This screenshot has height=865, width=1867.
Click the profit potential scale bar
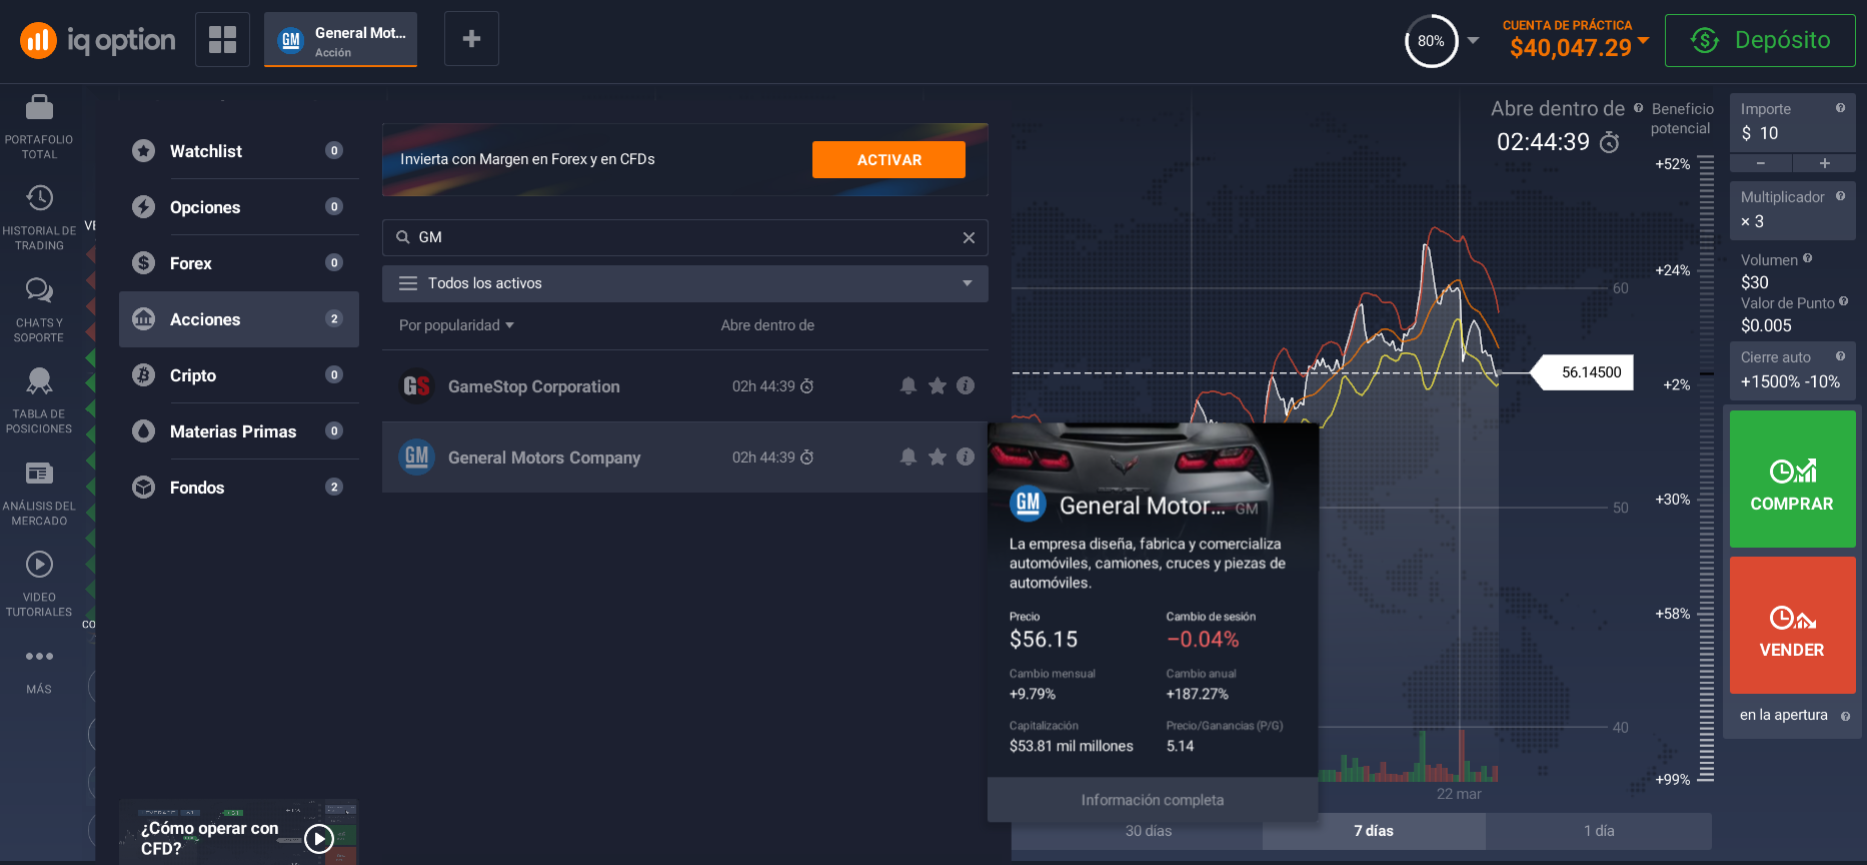click(x=1706, y=468)
